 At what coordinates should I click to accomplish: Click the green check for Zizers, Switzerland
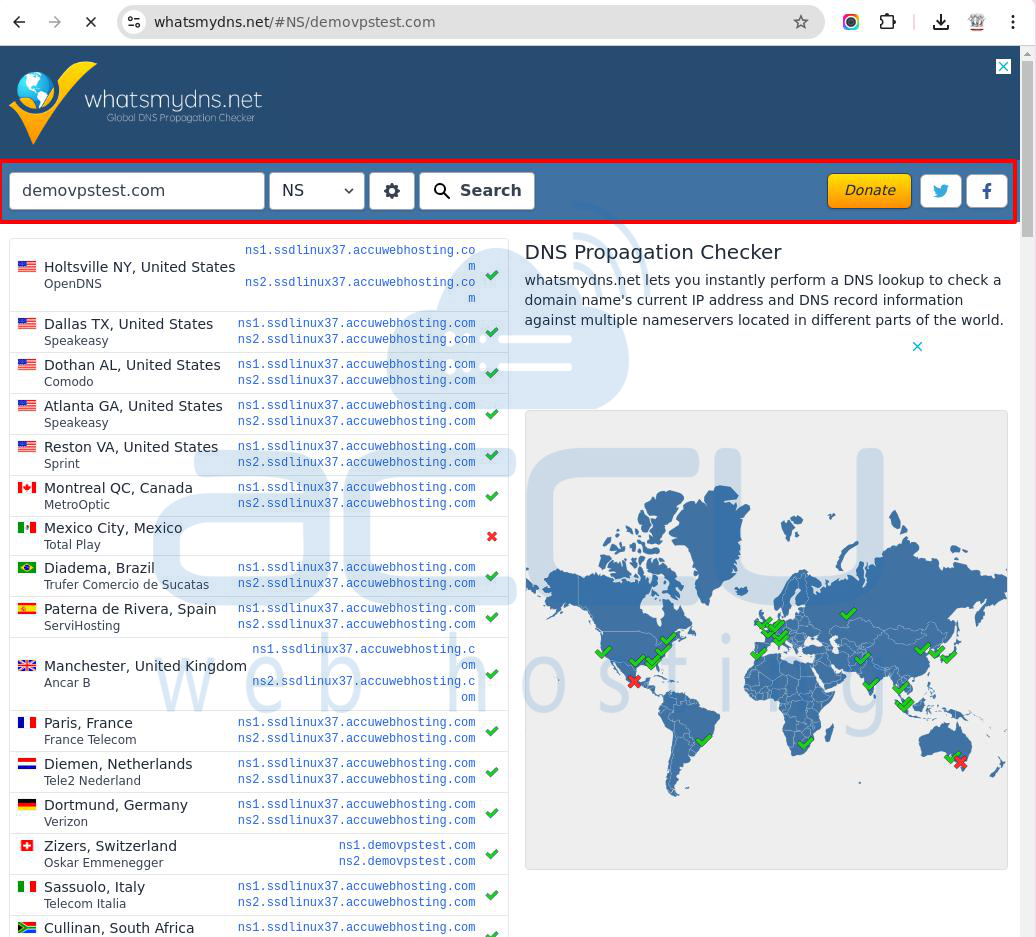click(492, 854)
